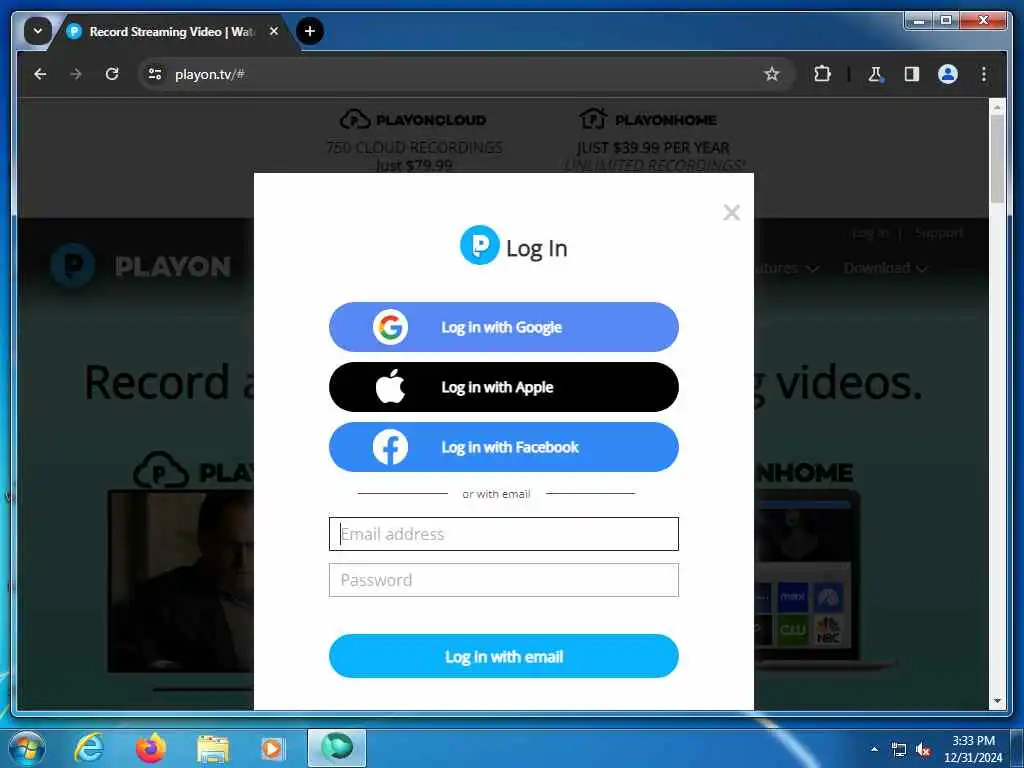Click the PlayOn logo beside Log In heading
This screenshot has height=768, width=1024.
(479, 245)
